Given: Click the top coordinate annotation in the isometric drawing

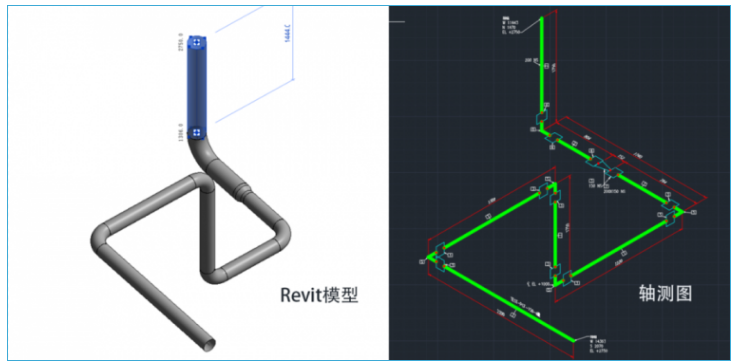Looking at the screenshot, I should coord(512,26).
